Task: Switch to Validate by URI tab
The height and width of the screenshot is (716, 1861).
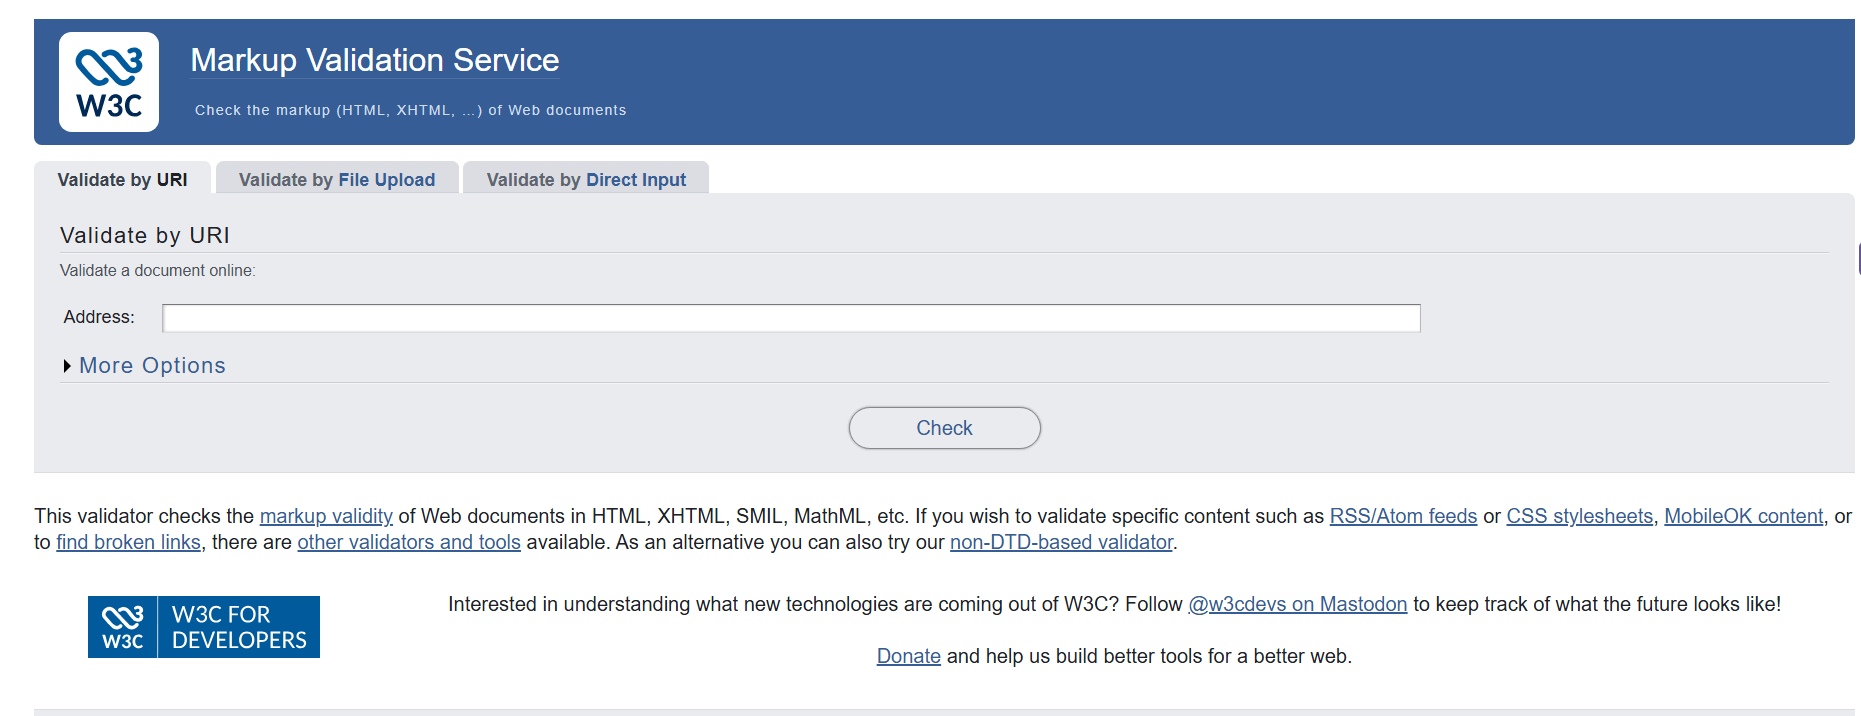Action: click(122, 180)
